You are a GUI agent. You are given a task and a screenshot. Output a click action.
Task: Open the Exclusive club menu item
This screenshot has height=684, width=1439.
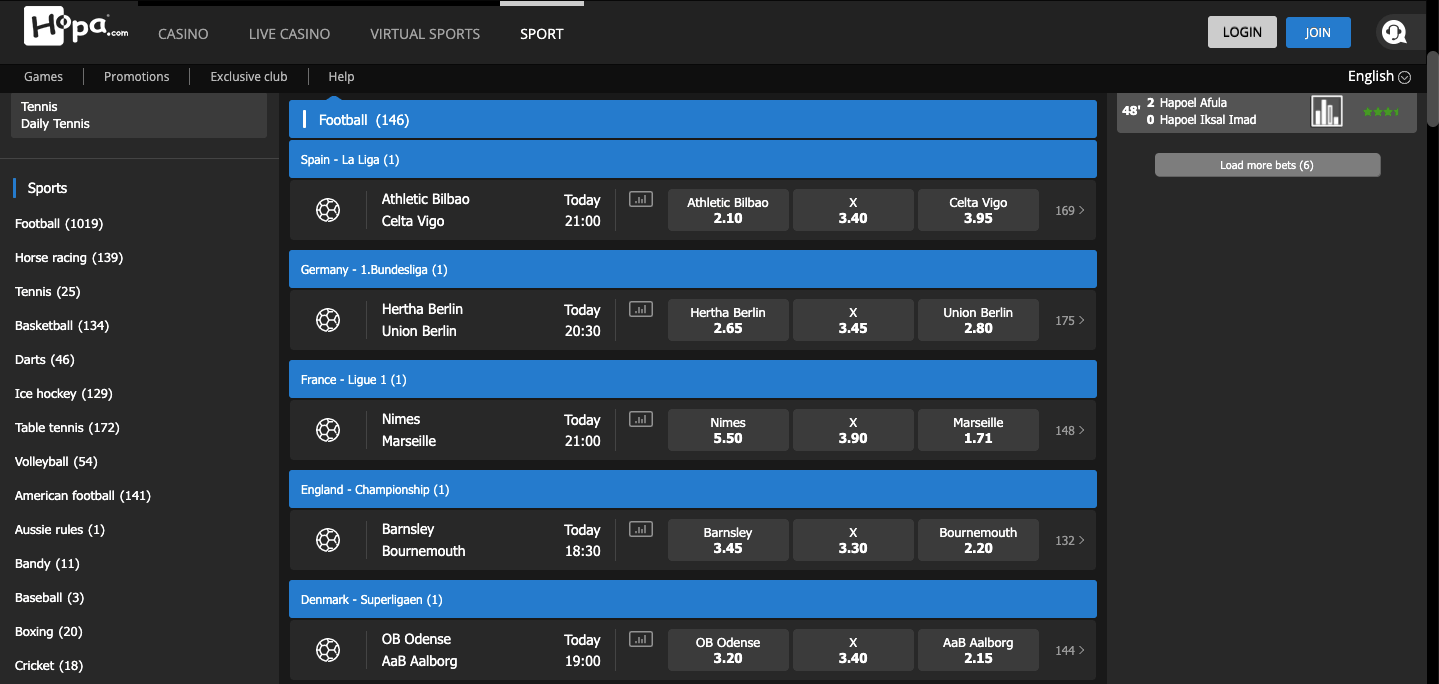tap(249, 76)
